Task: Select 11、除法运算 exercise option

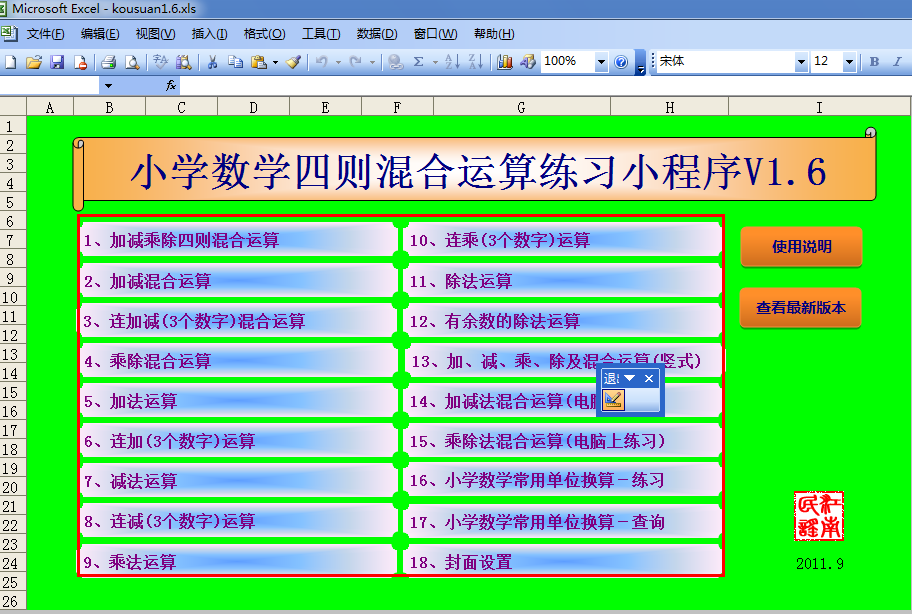Action: 562,281
